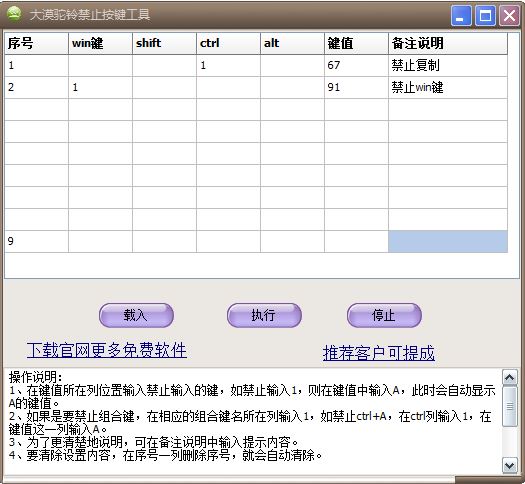This screenshot has height=484, width=525.
Task: Open 下载官网更多免费软件 link
Action: [x=107, y=350]
